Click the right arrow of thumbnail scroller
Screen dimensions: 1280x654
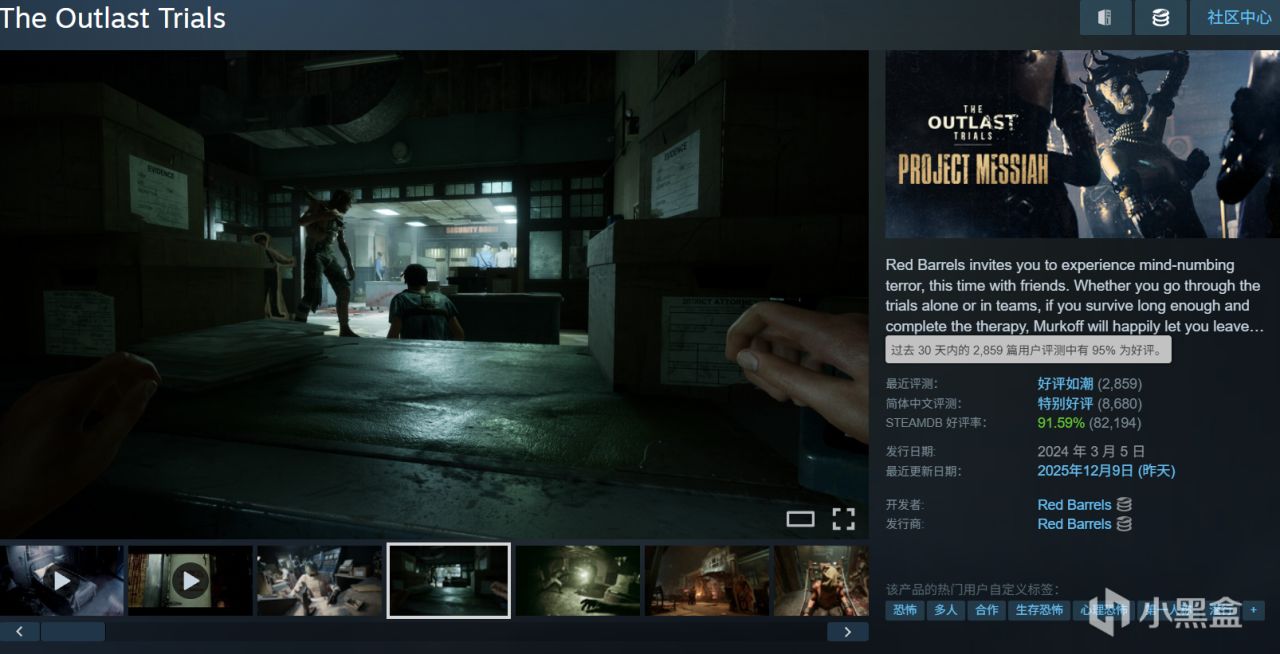pos(848,631)
